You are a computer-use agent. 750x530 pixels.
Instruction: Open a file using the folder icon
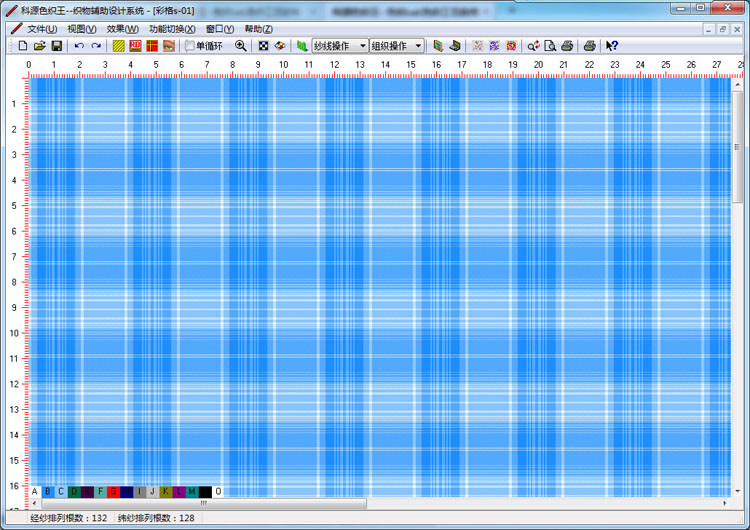coord(40,46)
